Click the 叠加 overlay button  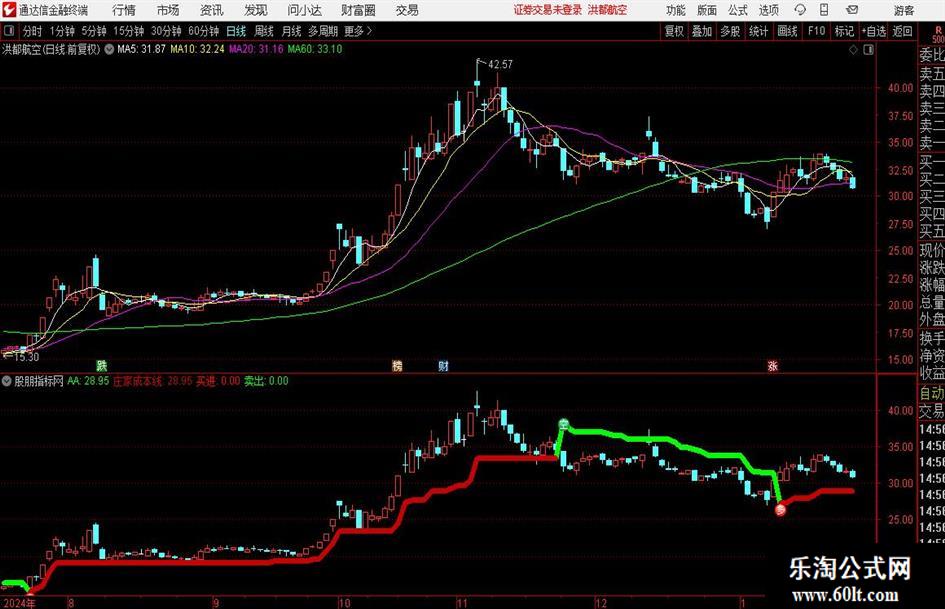pyautogui.click(x=702, y=31)
